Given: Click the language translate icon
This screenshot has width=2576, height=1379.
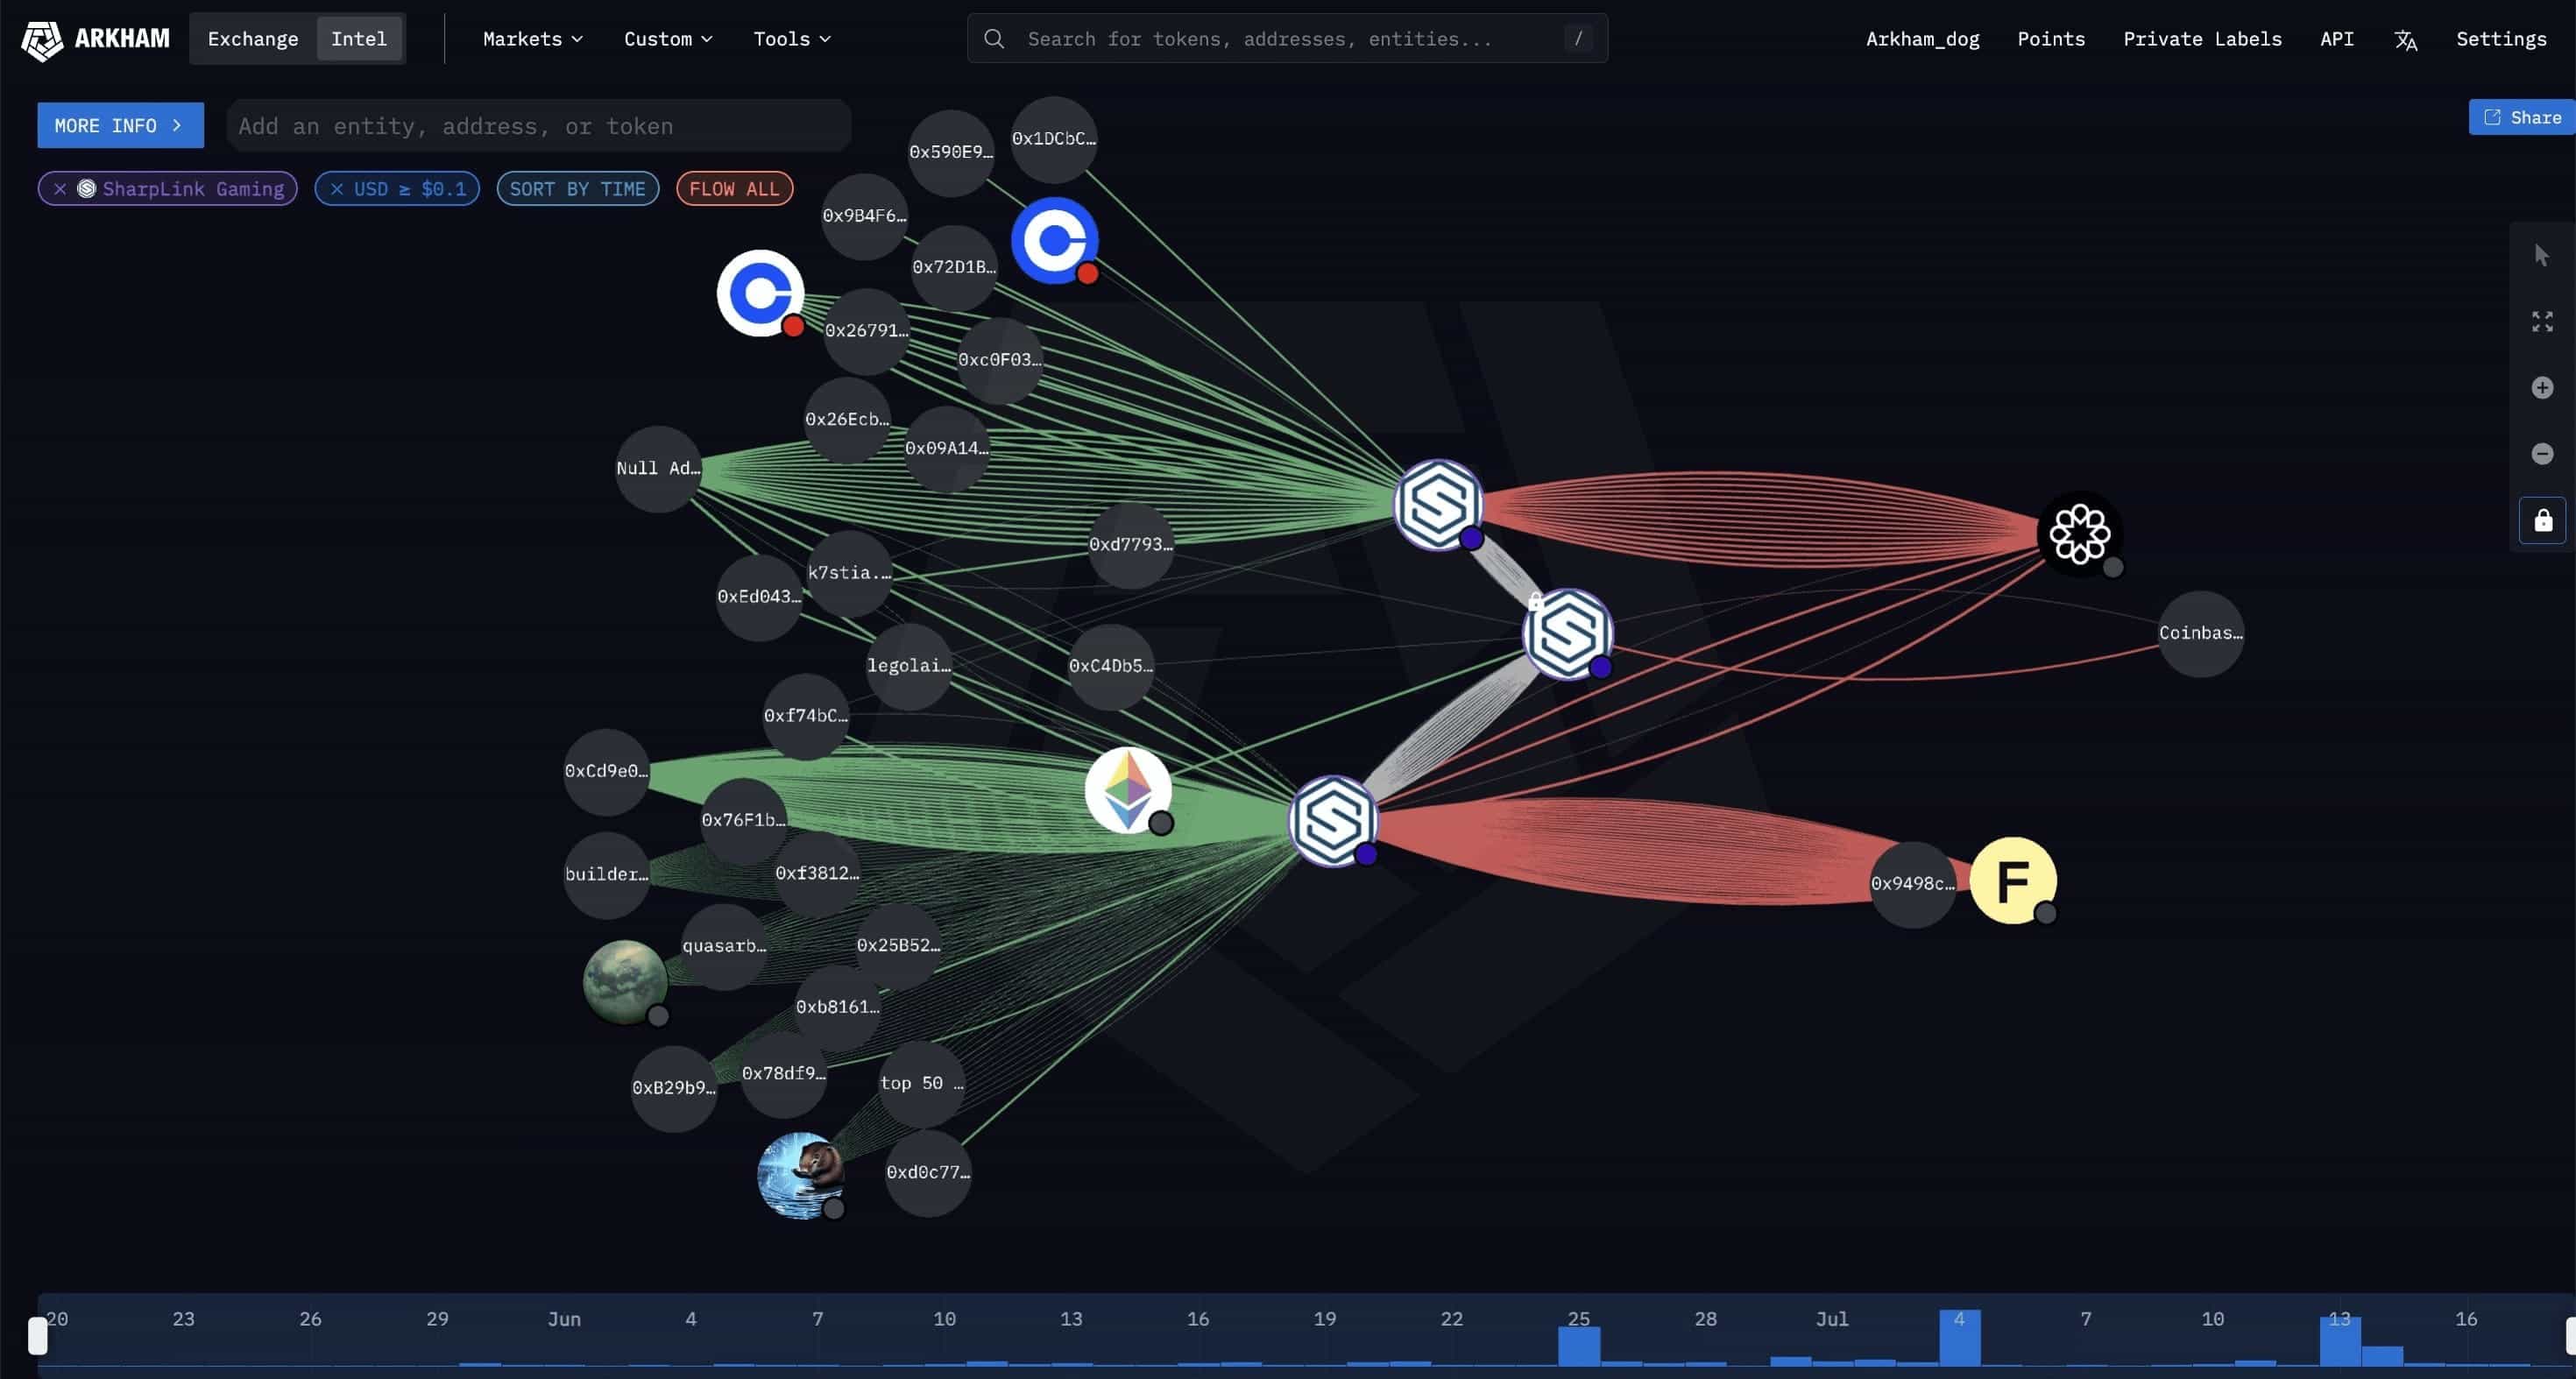Looking at the screenshot, I should tap(2405, 40).
